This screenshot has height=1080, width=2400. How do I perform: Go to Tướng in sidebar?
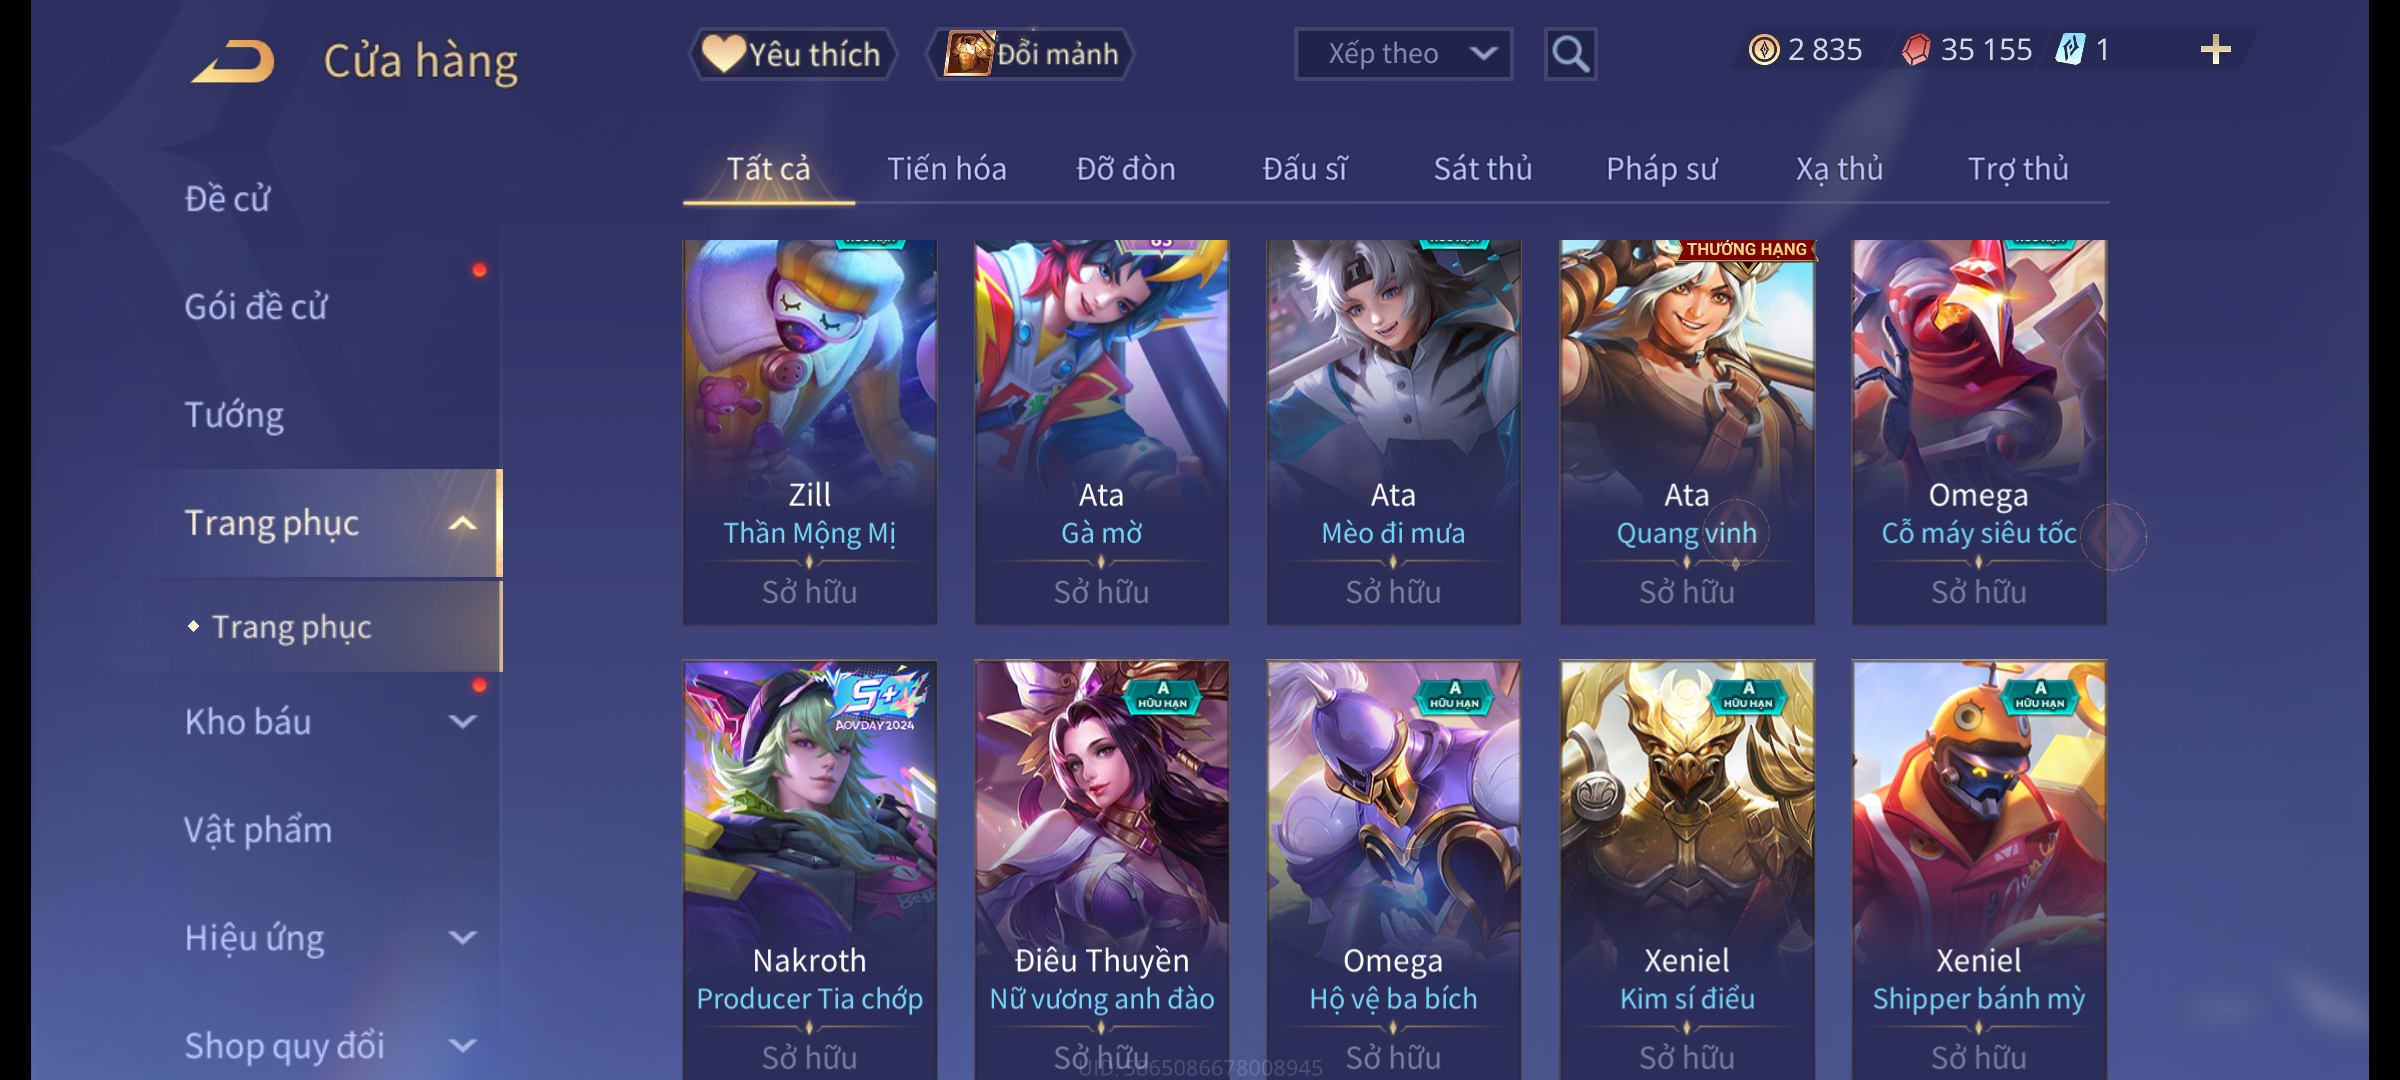pyautogui.click(x=234, y=415)
